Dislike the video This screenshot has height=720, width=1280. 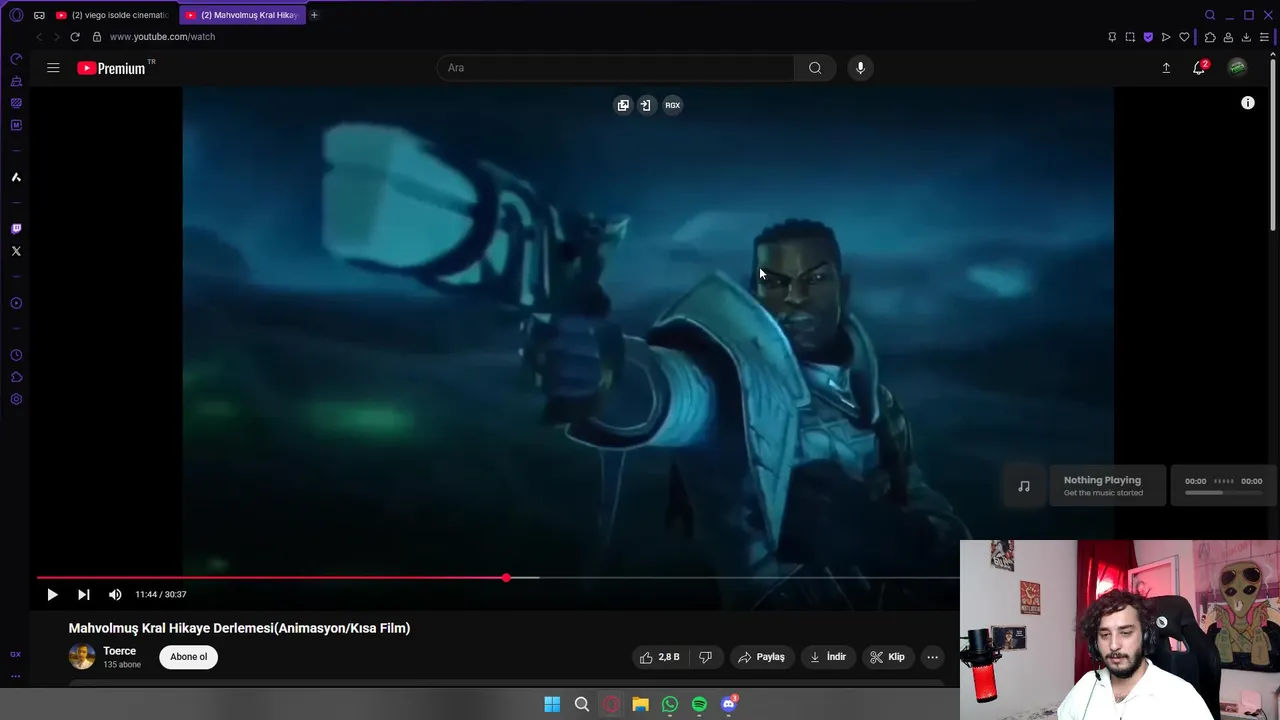pos(705,657)
